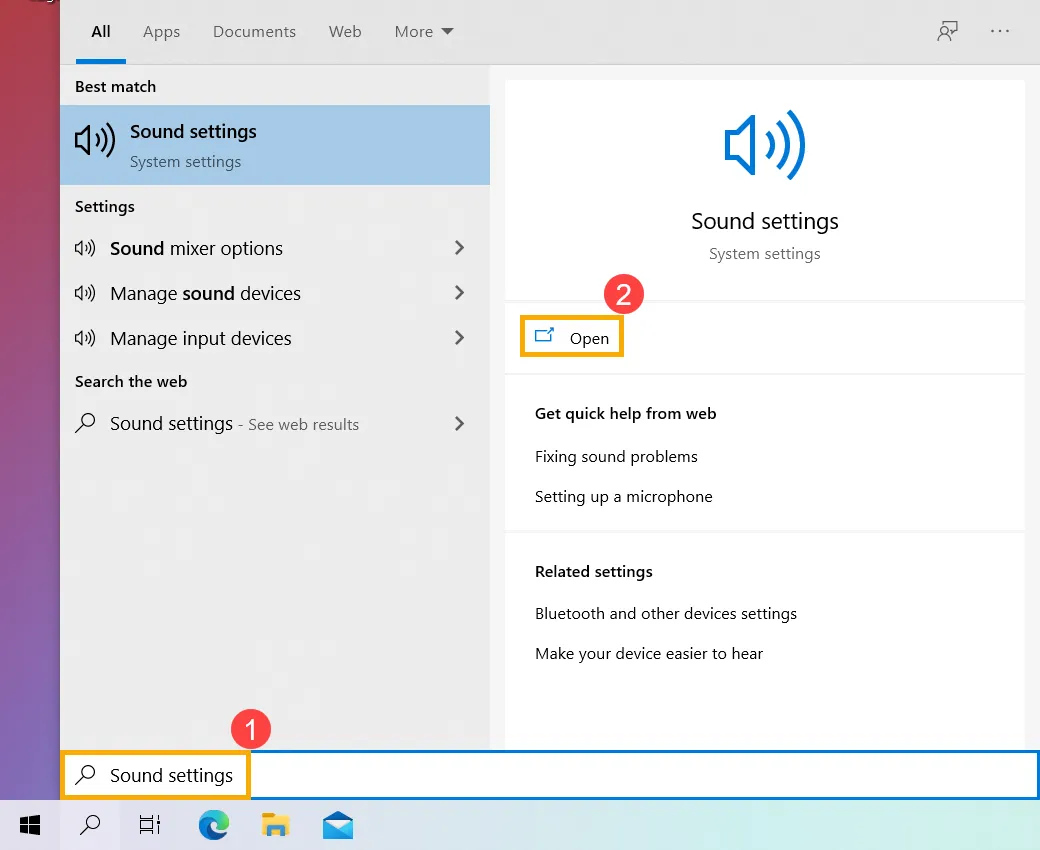Click the Start button
The height and width of the screenshot is (850, 1040).
pyautogui.click(x=29, y=825)
